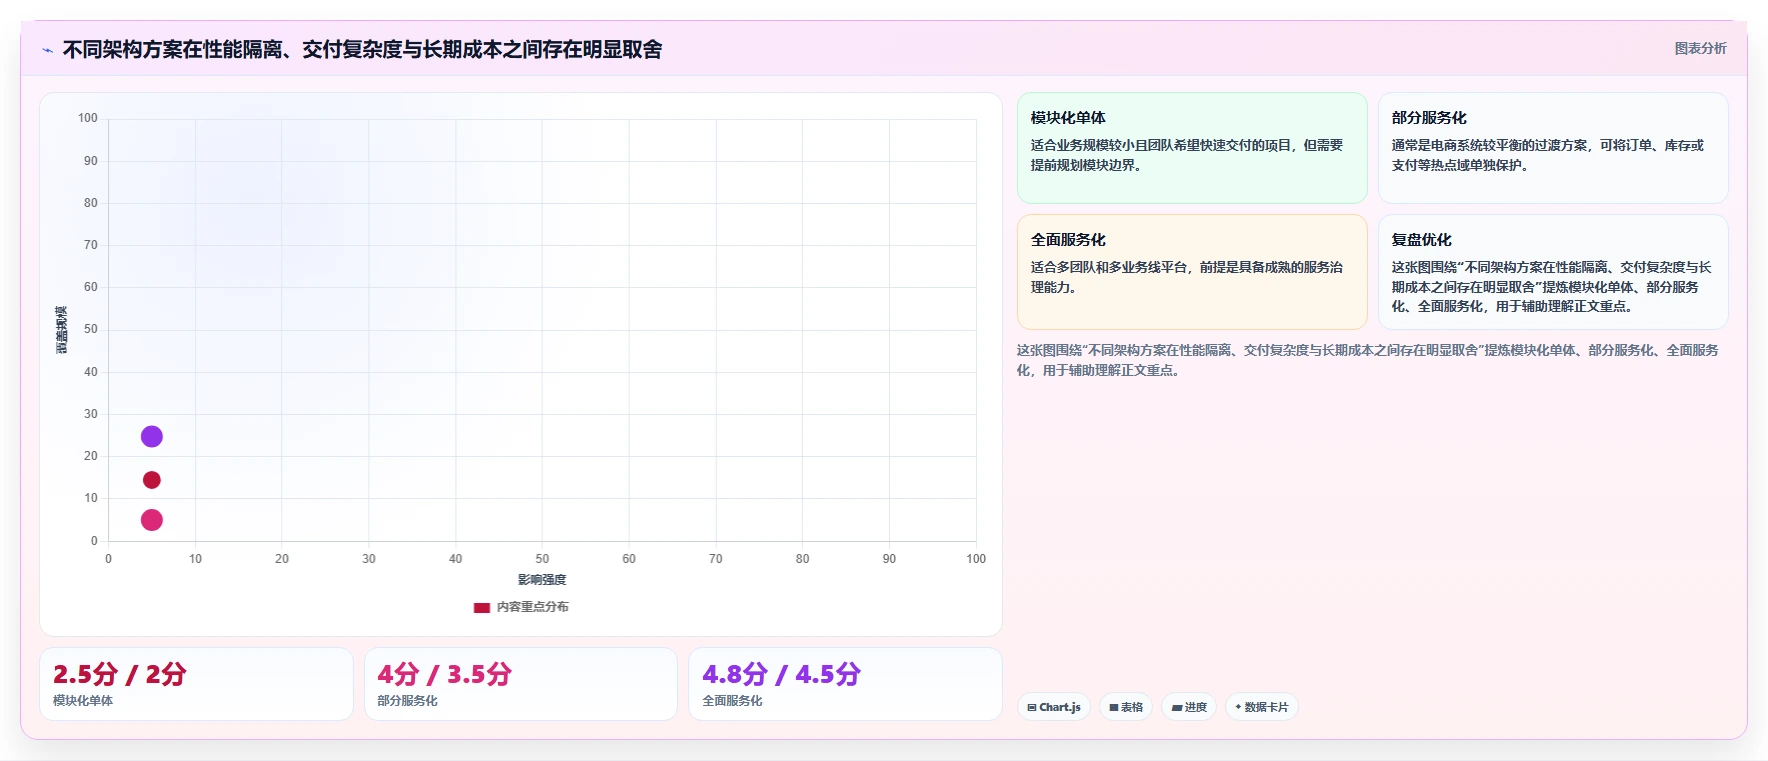Image resolution: width=1768 pixels, height=761 pixels.
Task: Click the 数据卡片 tag
Action: point(1262,707)
